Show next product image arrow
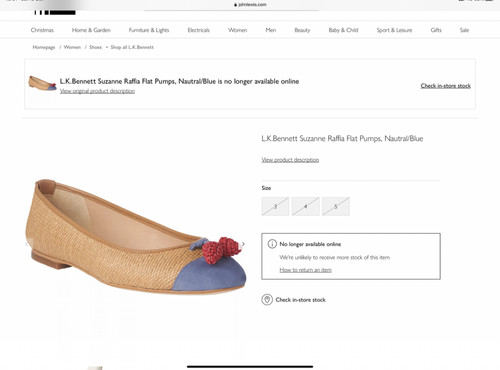Image resolution: width=500 pixels, height=370 pixels. click(x=243, y=244)
